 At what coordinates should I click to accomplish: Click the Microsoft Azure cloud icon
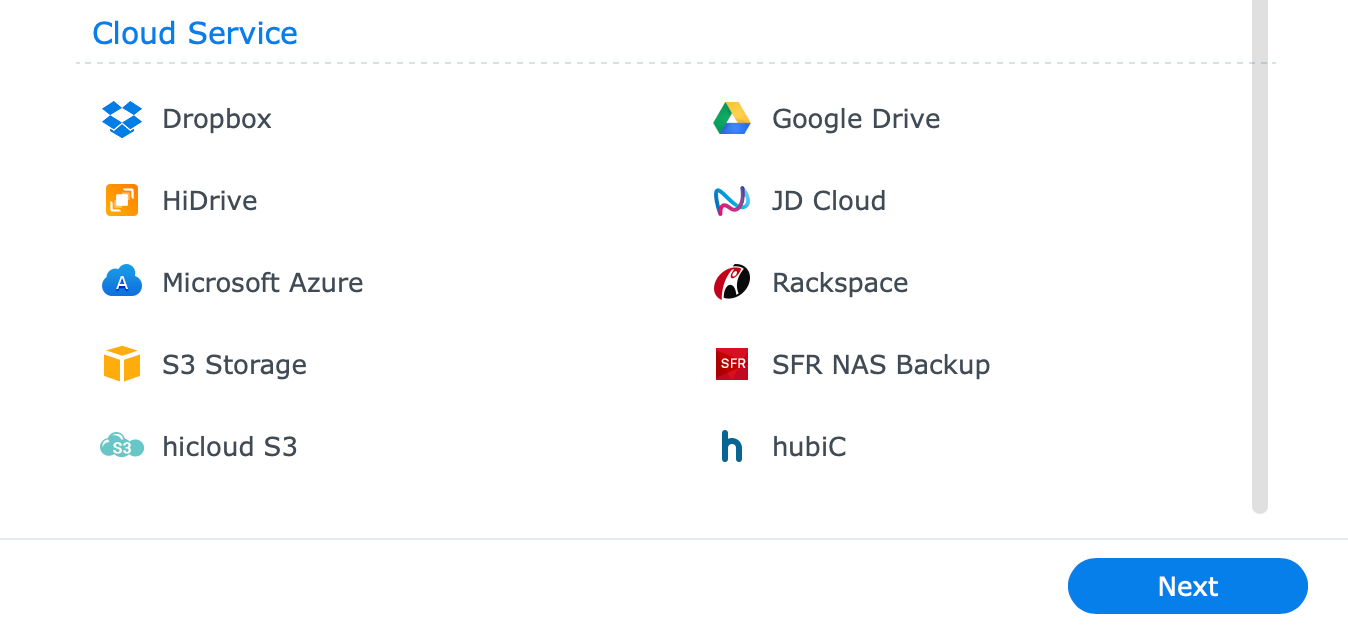click(x=122, y=282)
